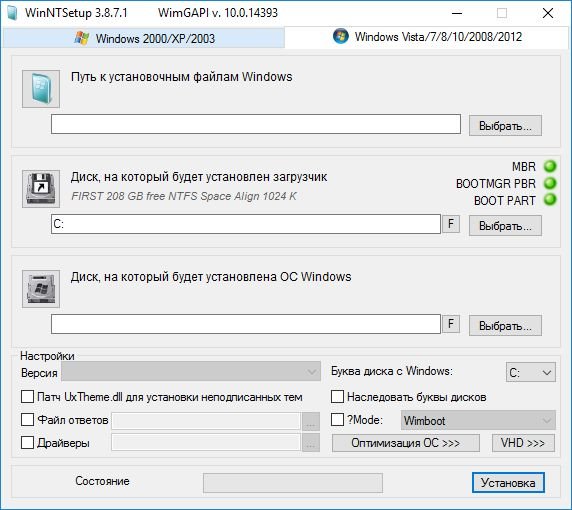The width and height of the screenshot is (572, 510).
Task: Click the F format button beside installation drive field
Action: click(x=451, y=324)
